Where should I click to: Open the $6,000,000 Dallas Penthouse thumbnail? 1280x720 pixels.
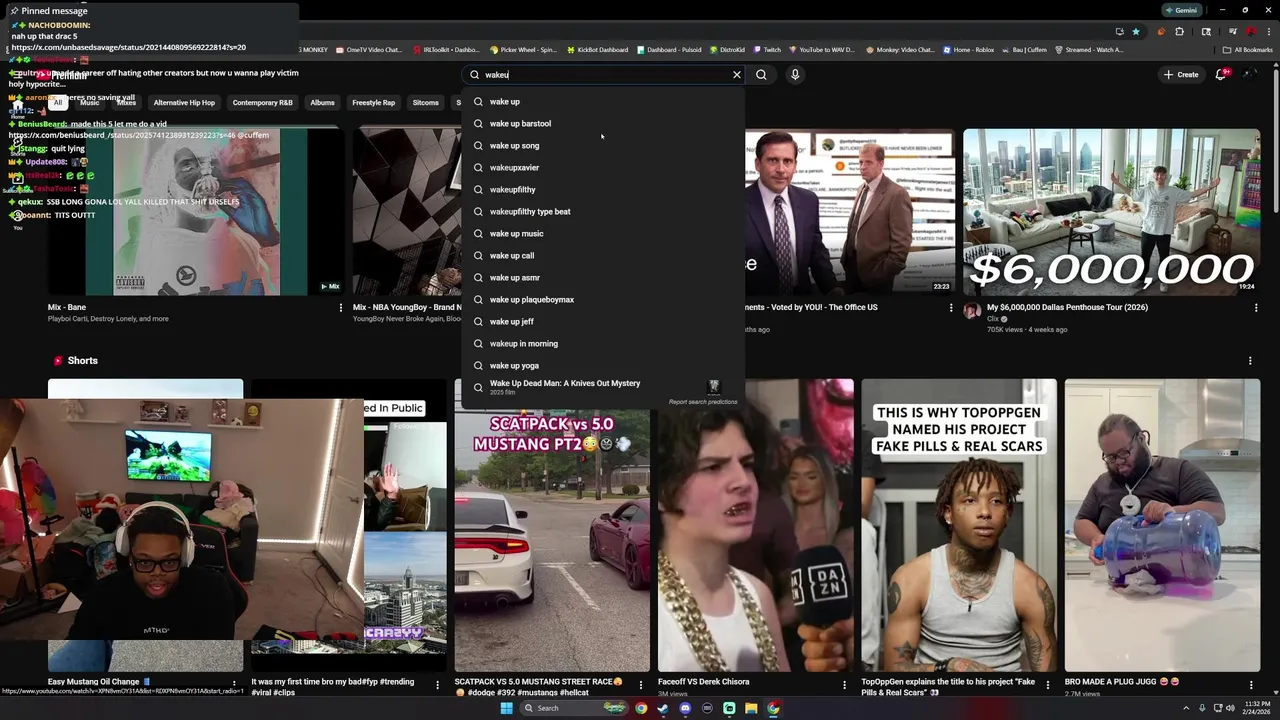pyautogui.click(x=1111, y=212)
